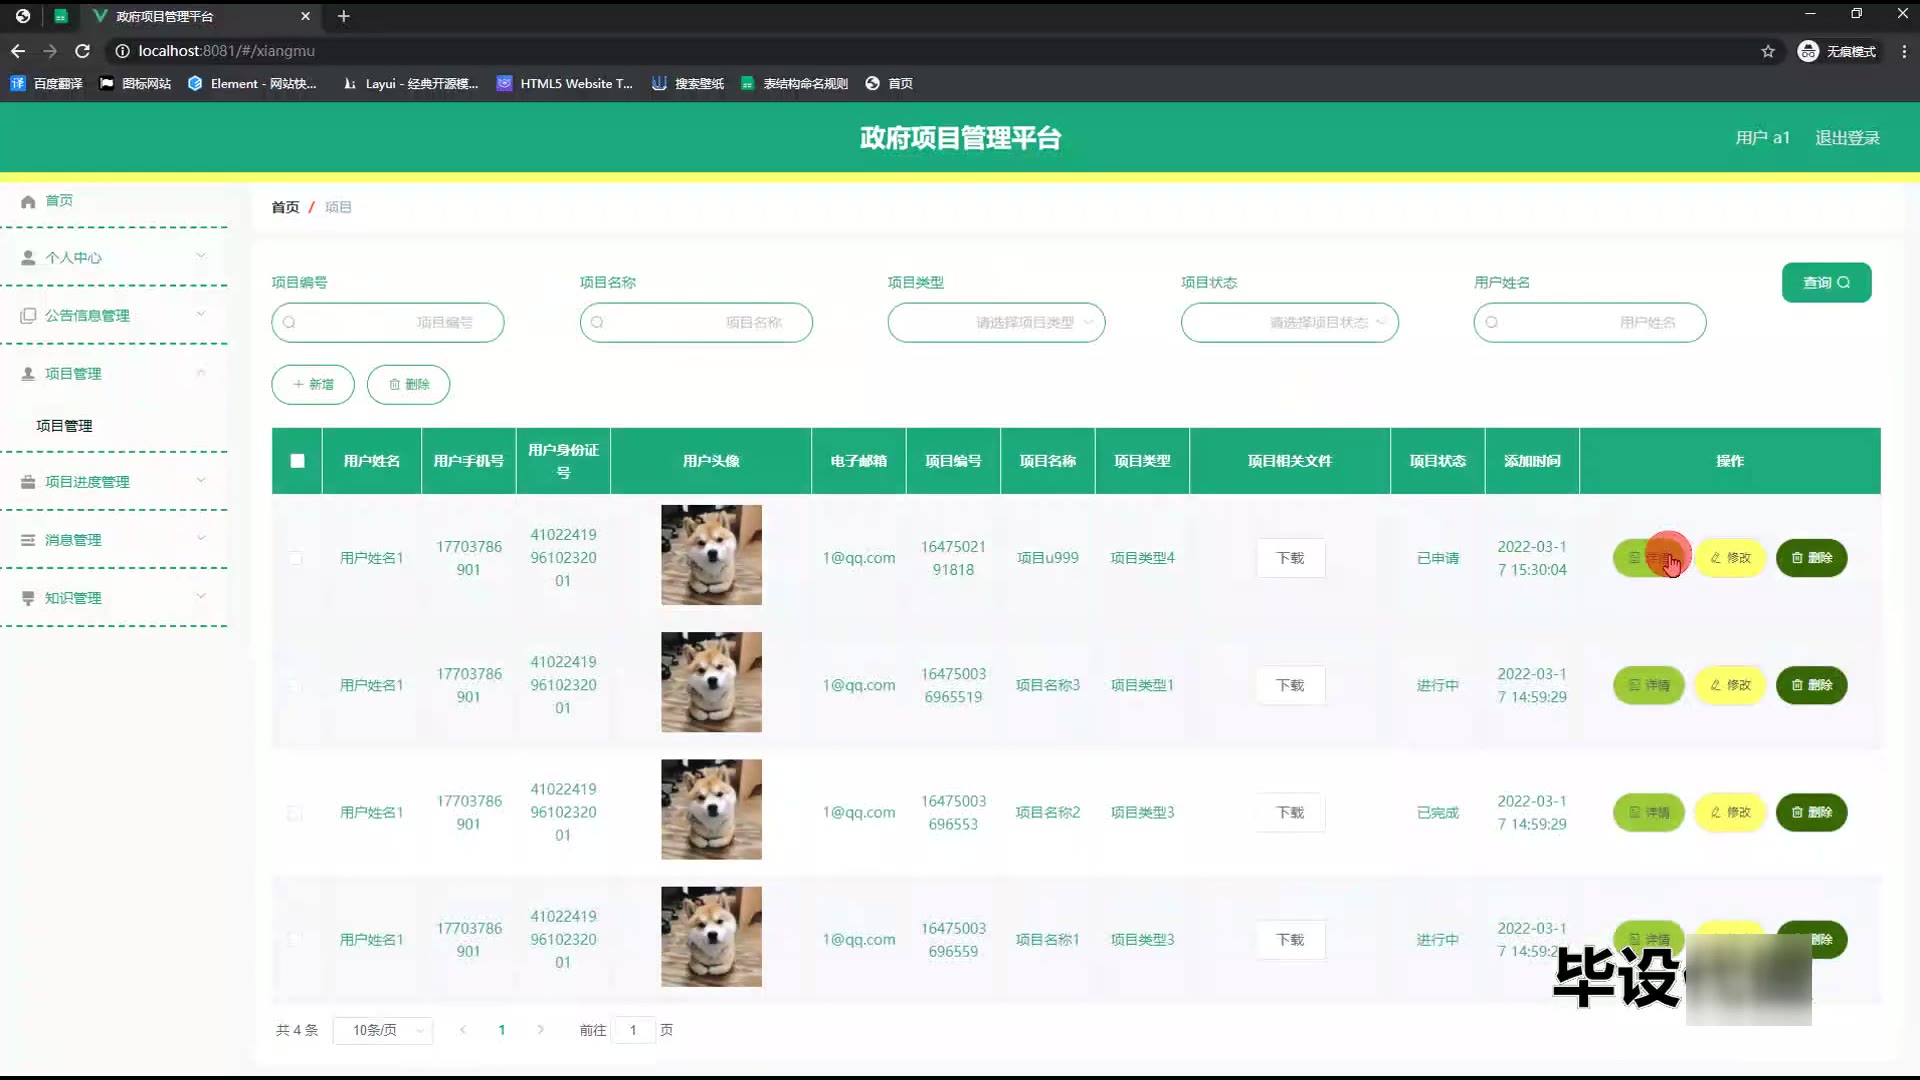This screenshot has height=1080, width=1920.
Task: Open the 10条/页 page size dropdown
Action: [383, 1030]
